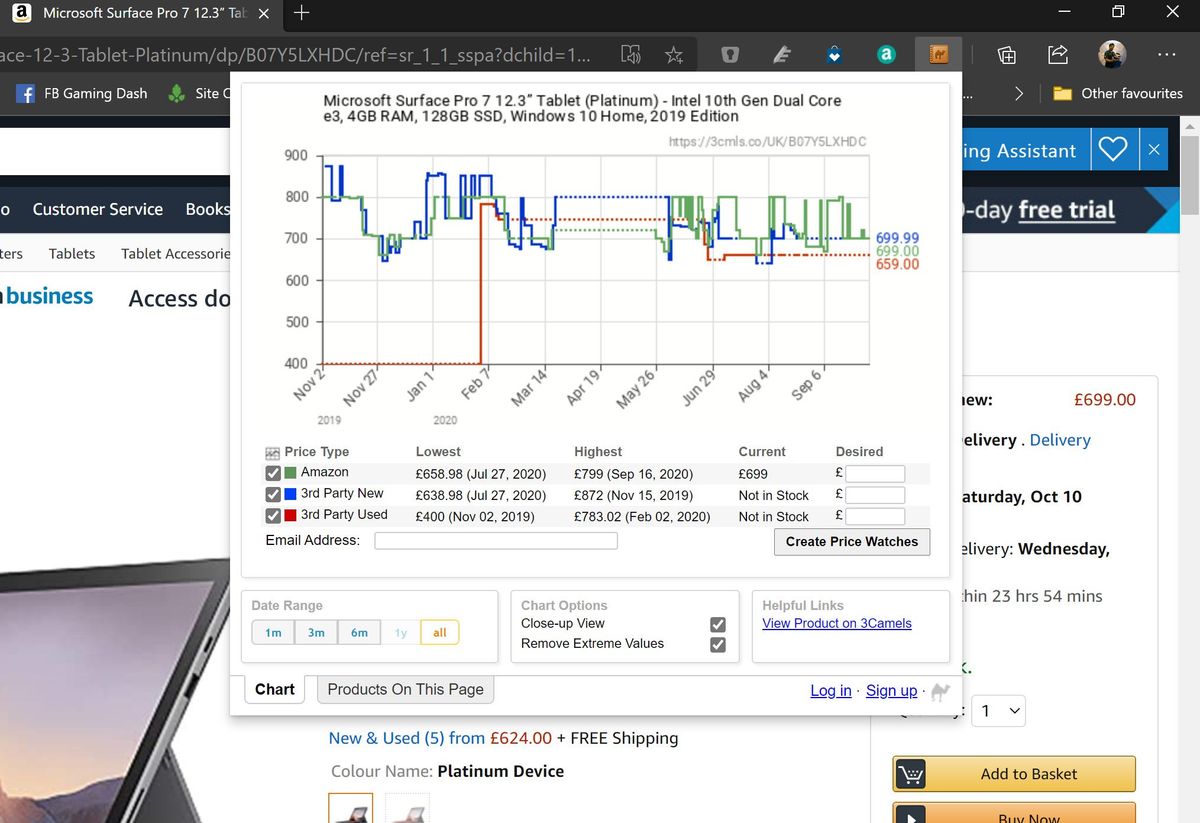The image size is (1200, 823).
Task: Open Collections in the browser toolbar
Action: point(1006,55)
